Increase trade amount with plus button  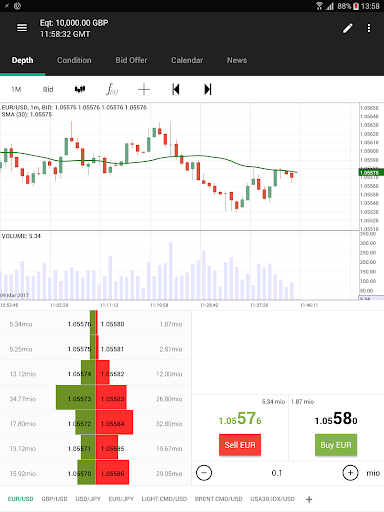350,473
